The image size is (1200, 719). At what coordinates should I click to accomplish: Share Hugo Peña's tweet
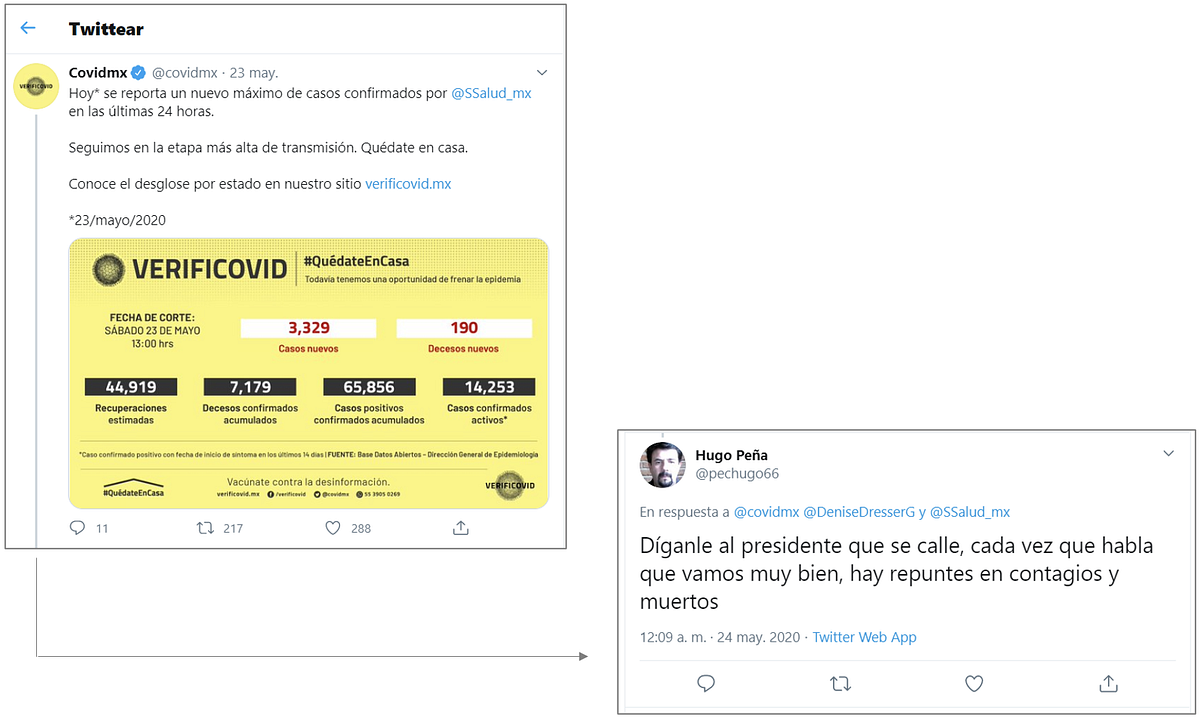1108,682
